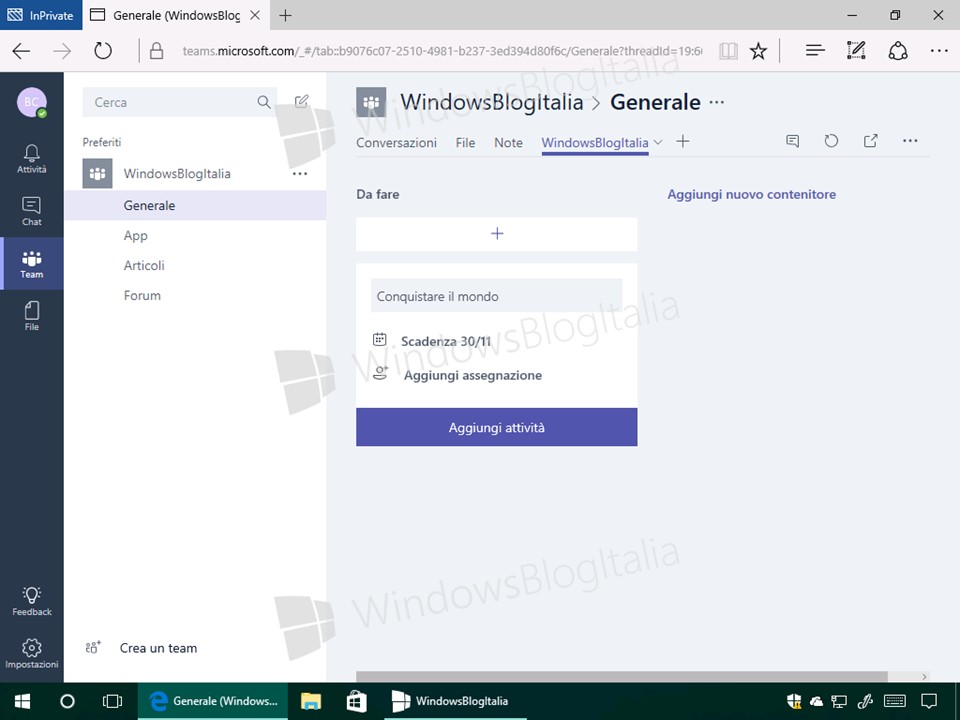Viewport: 960px width, 720px height.
Task: Open the WindowsBlogItalia taskbar app
Action: coord(455,701)
